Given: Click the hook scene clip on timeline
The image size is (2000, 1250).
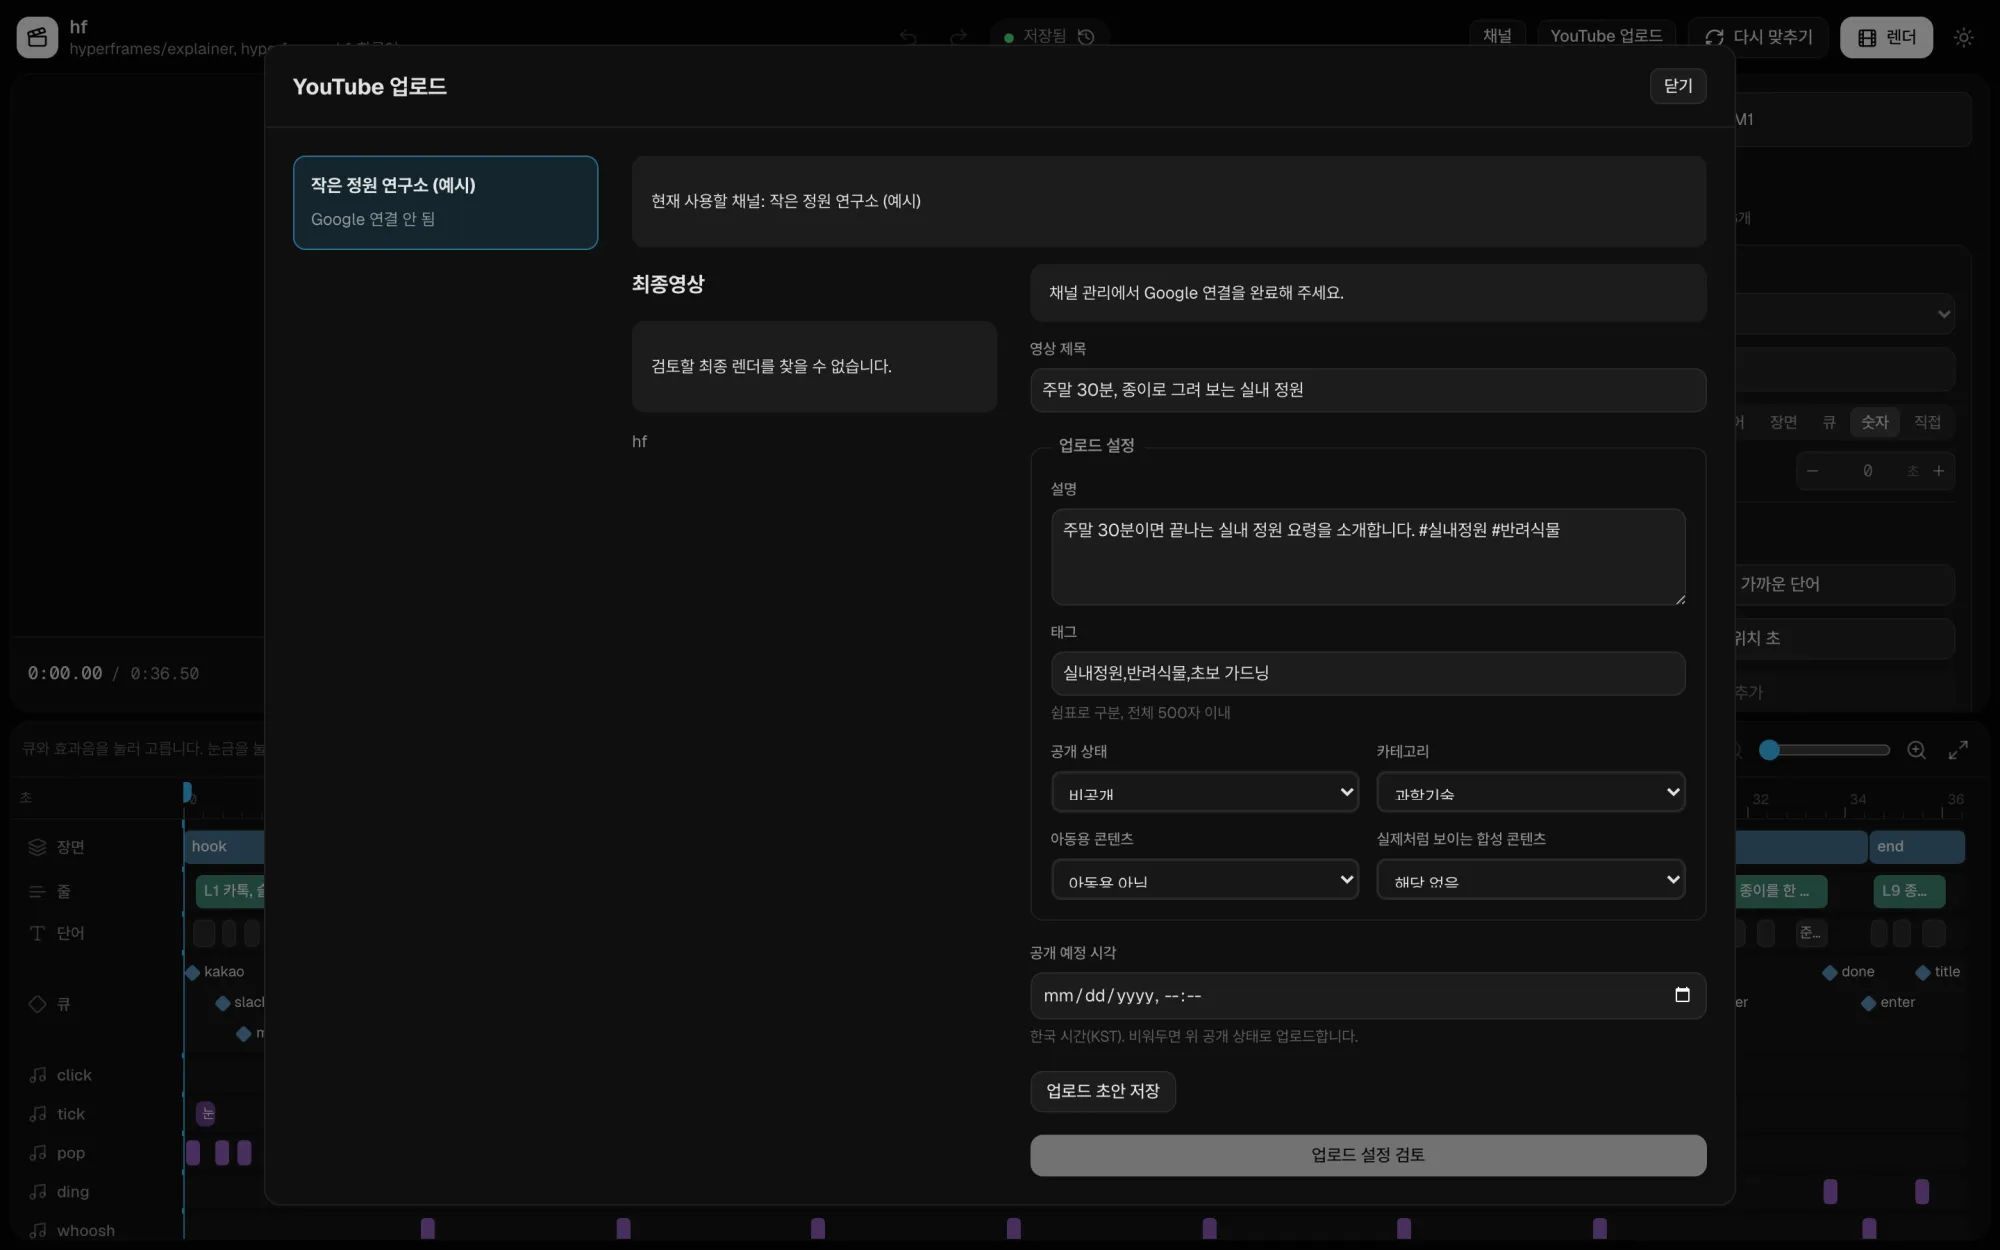Looking at the screenshot, I should [224, 847].
